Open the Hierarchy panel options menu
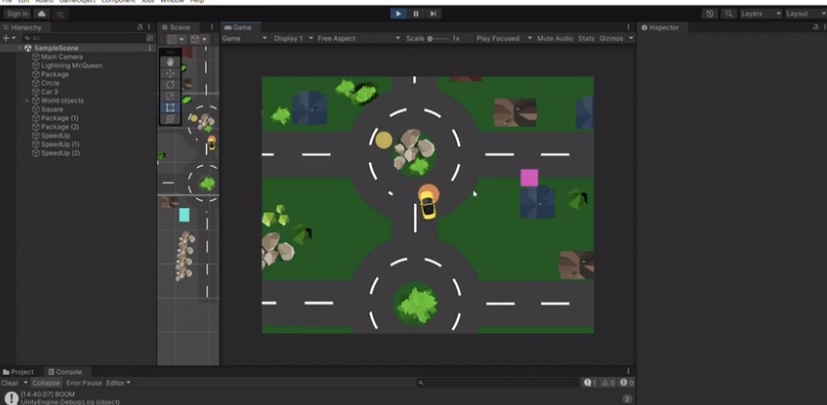The width and height of the screenshot is (827, 405). 149,27
